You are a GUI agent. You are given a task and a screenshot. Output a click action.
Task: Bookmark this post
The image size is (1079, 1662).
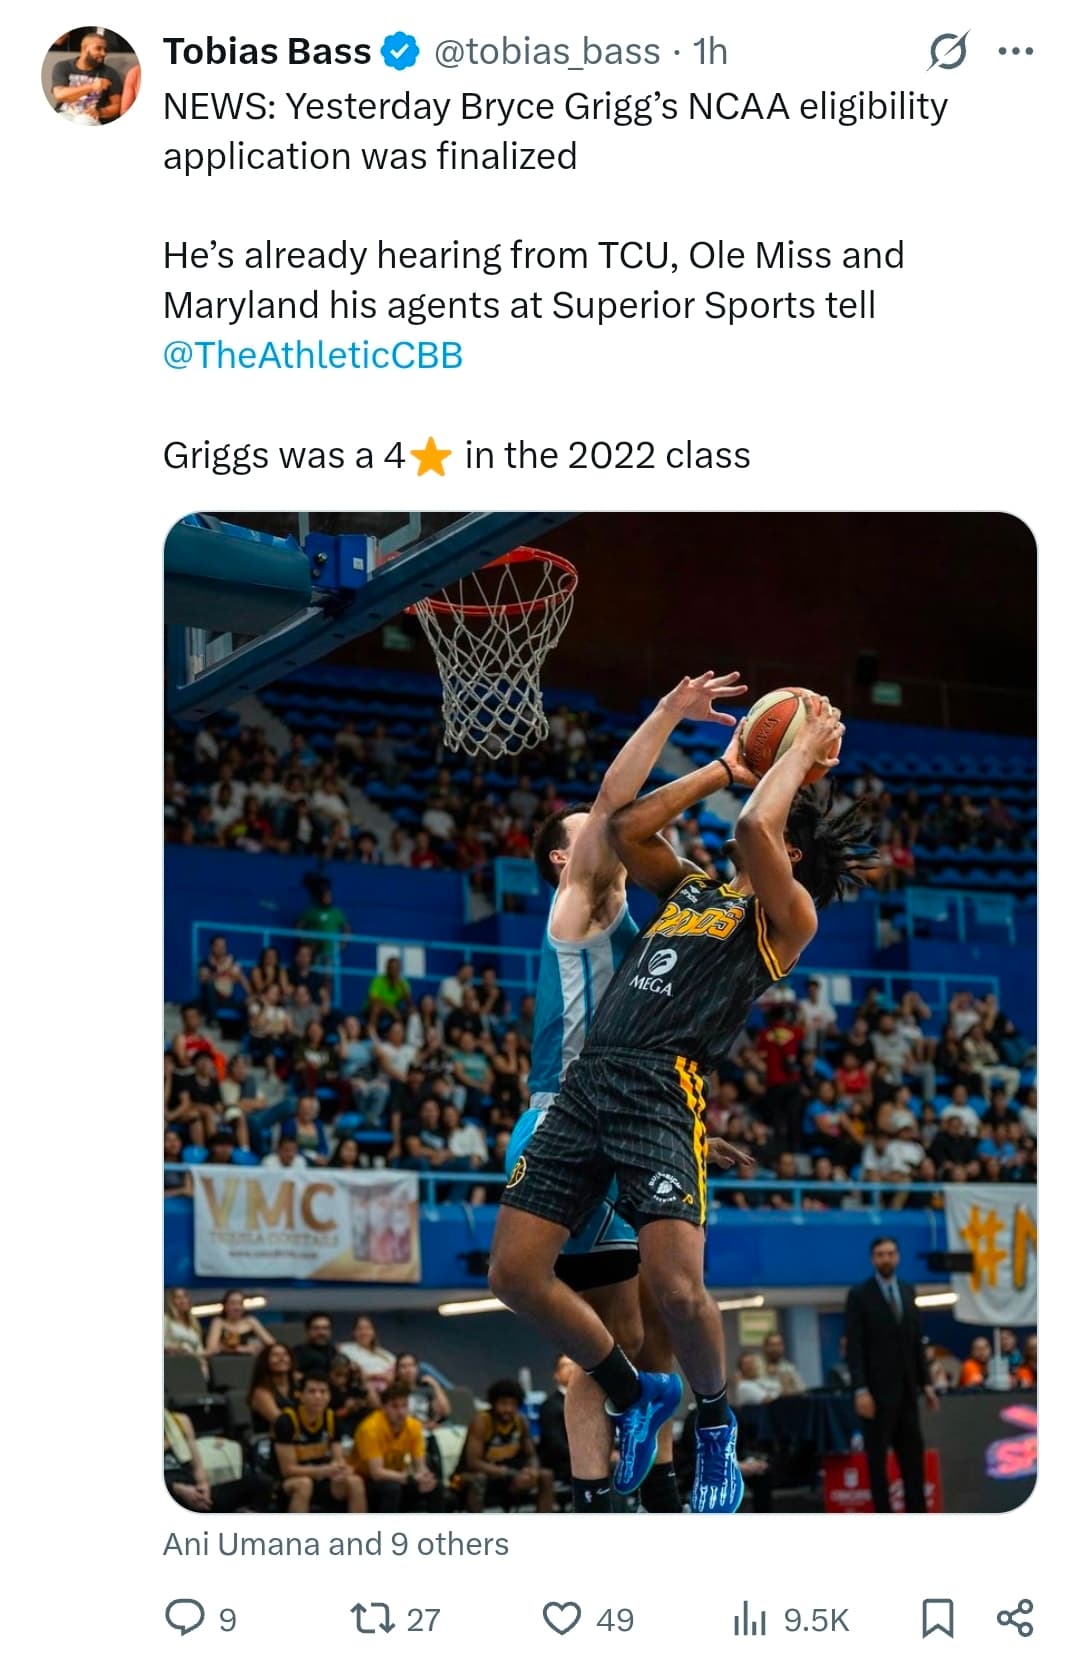[937, 1618]
